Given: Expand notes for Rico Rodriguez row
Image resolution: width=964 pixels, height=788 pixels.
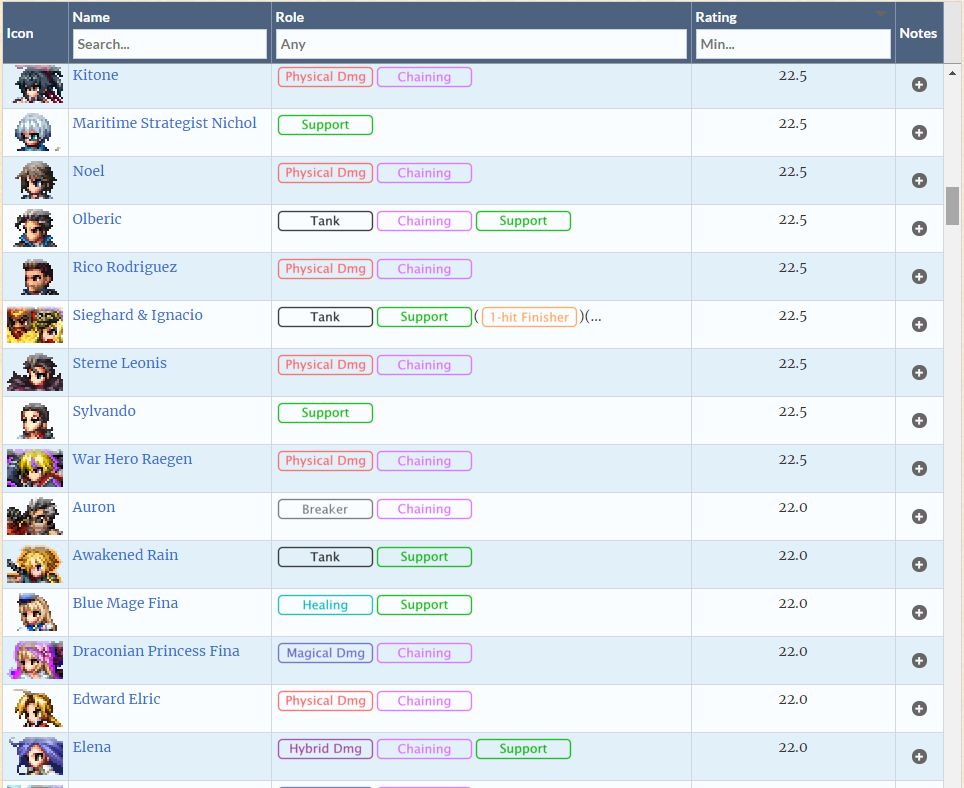Looking at the screenshot, I should point(919,277).
